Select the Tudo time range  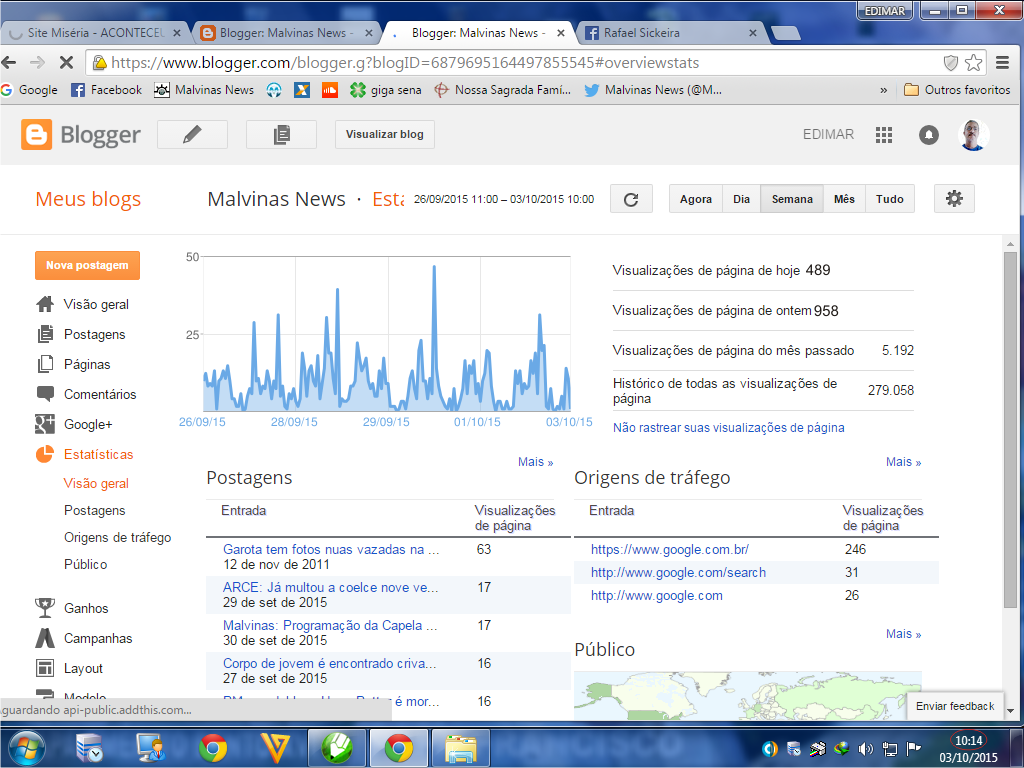click(889, 199)
